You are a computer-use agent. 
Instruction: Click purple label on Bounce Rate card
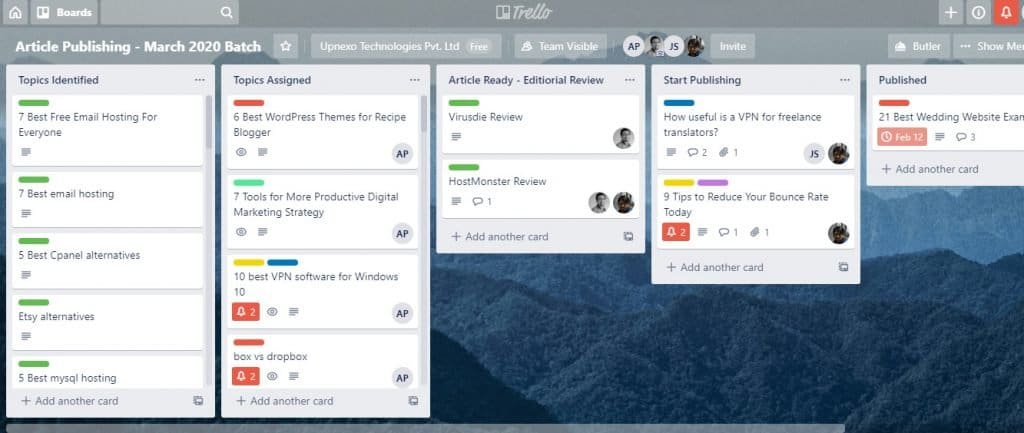pyautogui.click(x=712, y=183)
